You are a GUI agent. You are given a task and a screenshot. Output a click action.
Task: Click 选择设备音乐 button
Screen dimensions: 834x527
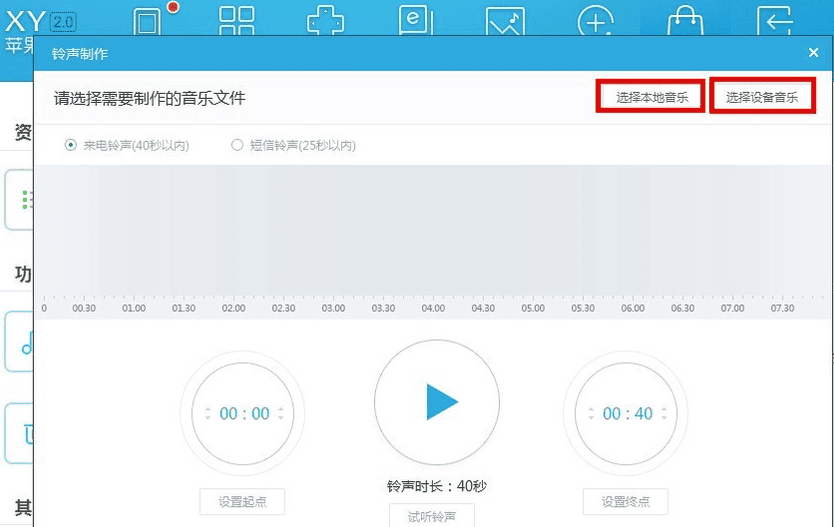click(x=762, y=97)
